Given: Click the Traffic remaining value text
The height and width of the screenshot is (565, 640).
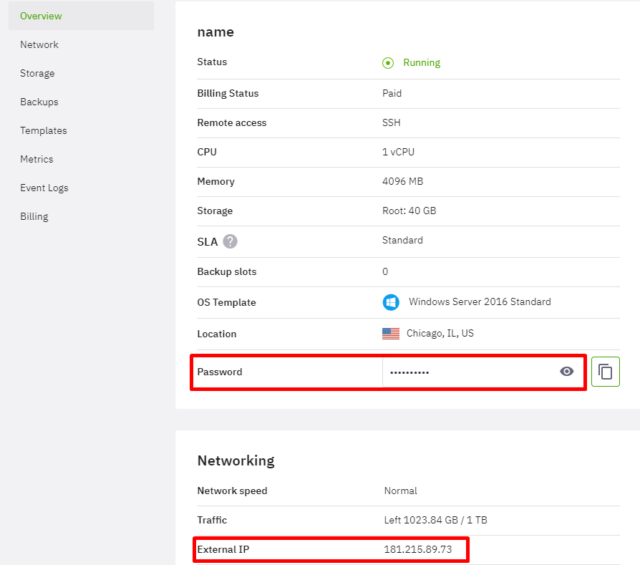Looking at the screenshot, I should click(x=435, y=520).
